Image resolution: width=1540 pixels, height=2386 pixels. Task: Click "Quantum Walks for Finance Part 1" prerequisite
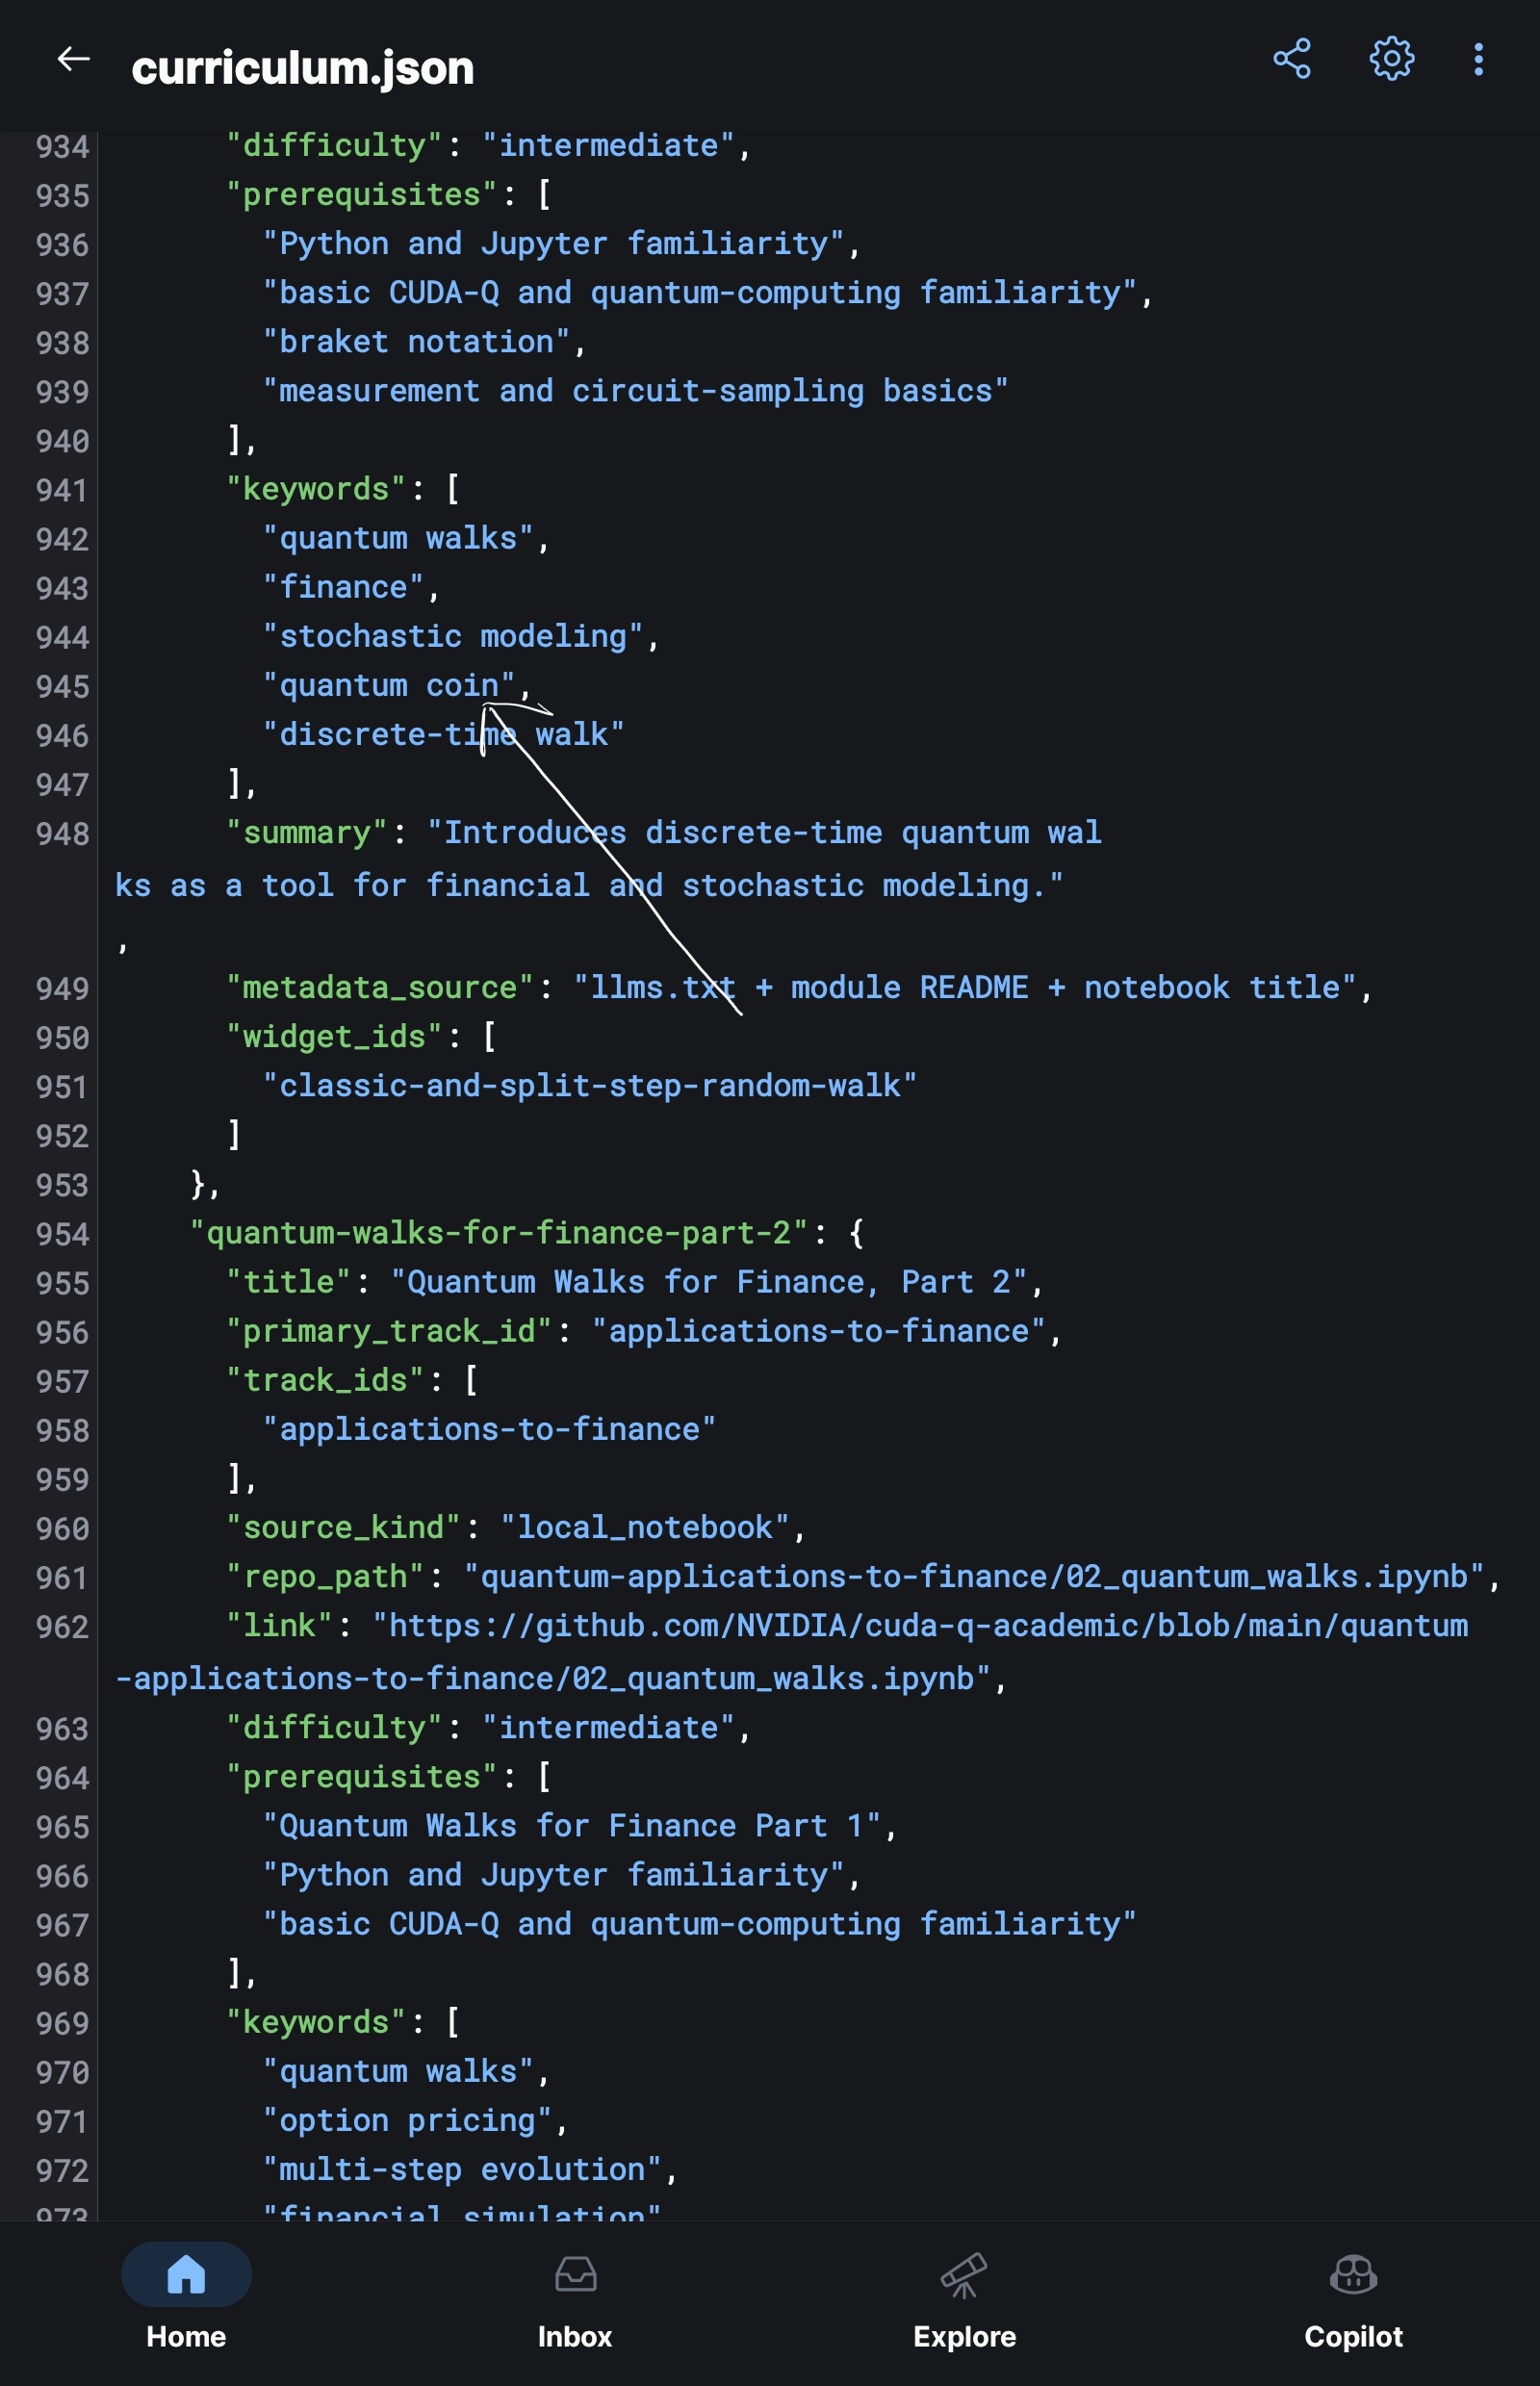(x=572, y=1825)
